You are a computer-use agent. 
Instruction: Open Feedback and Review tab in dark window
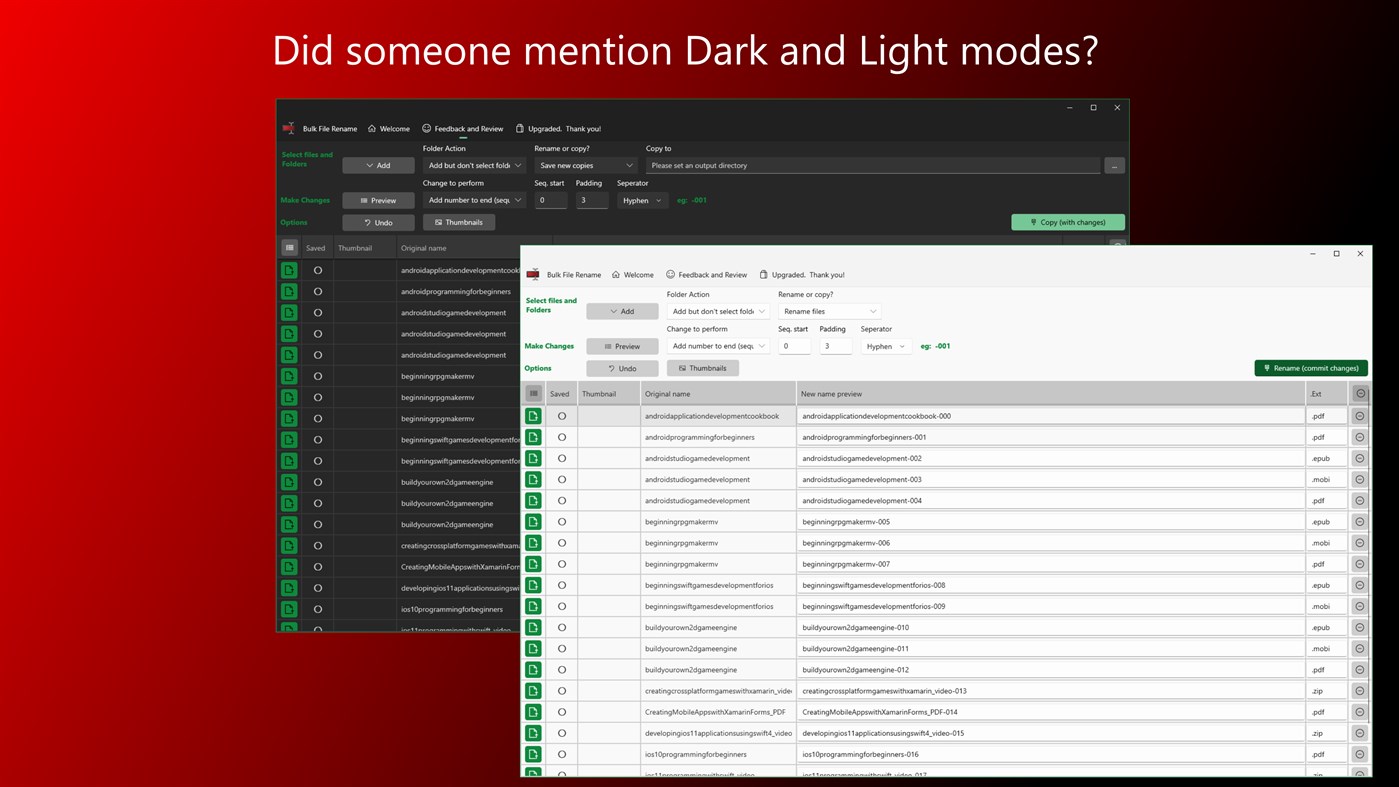[x=462, y=128]
